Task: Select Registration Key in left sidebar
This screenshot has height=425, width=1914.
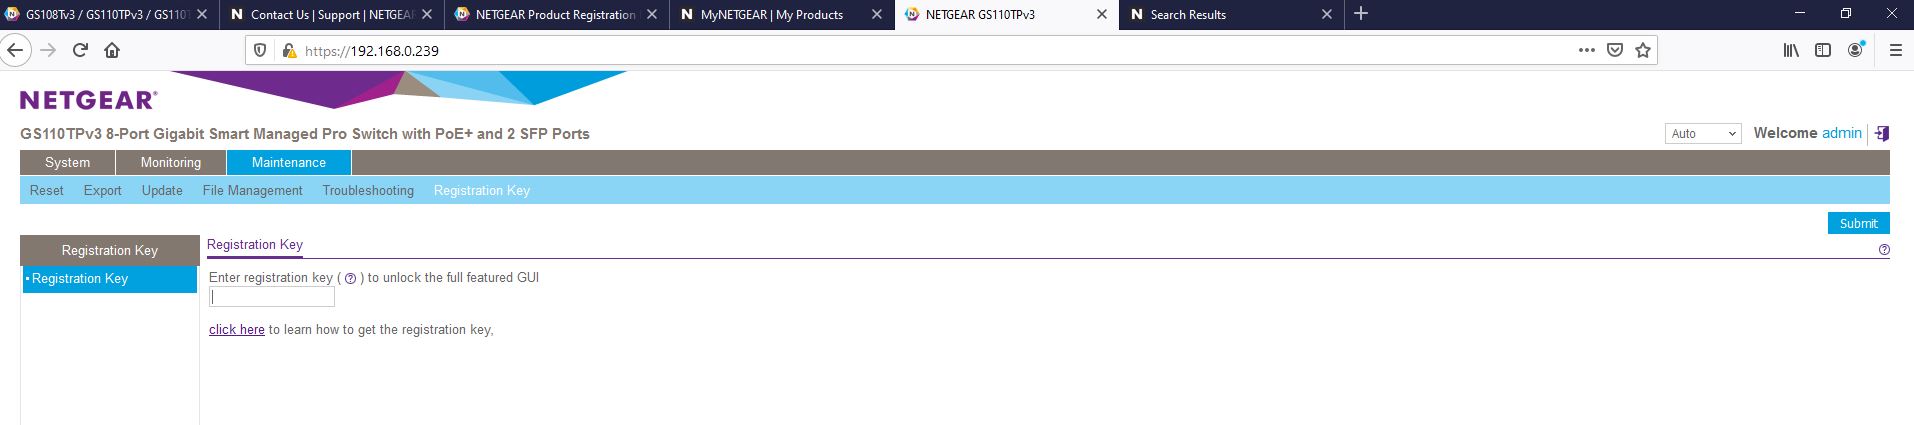Action: [110, 279]
